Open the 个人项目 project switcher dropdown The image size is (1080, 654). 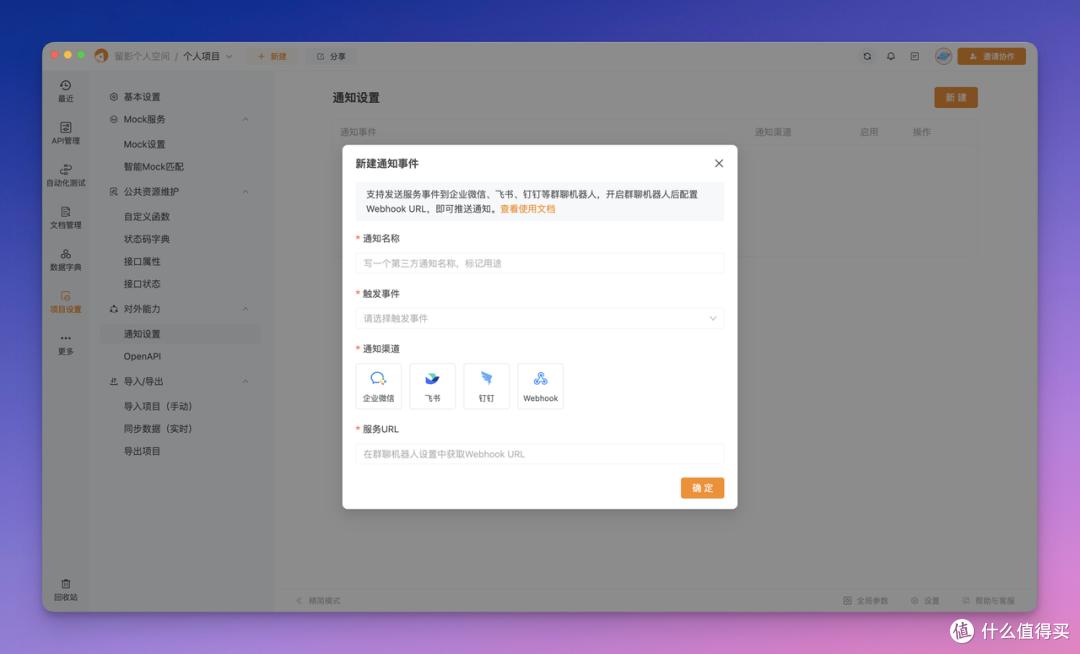pos(207,56)
